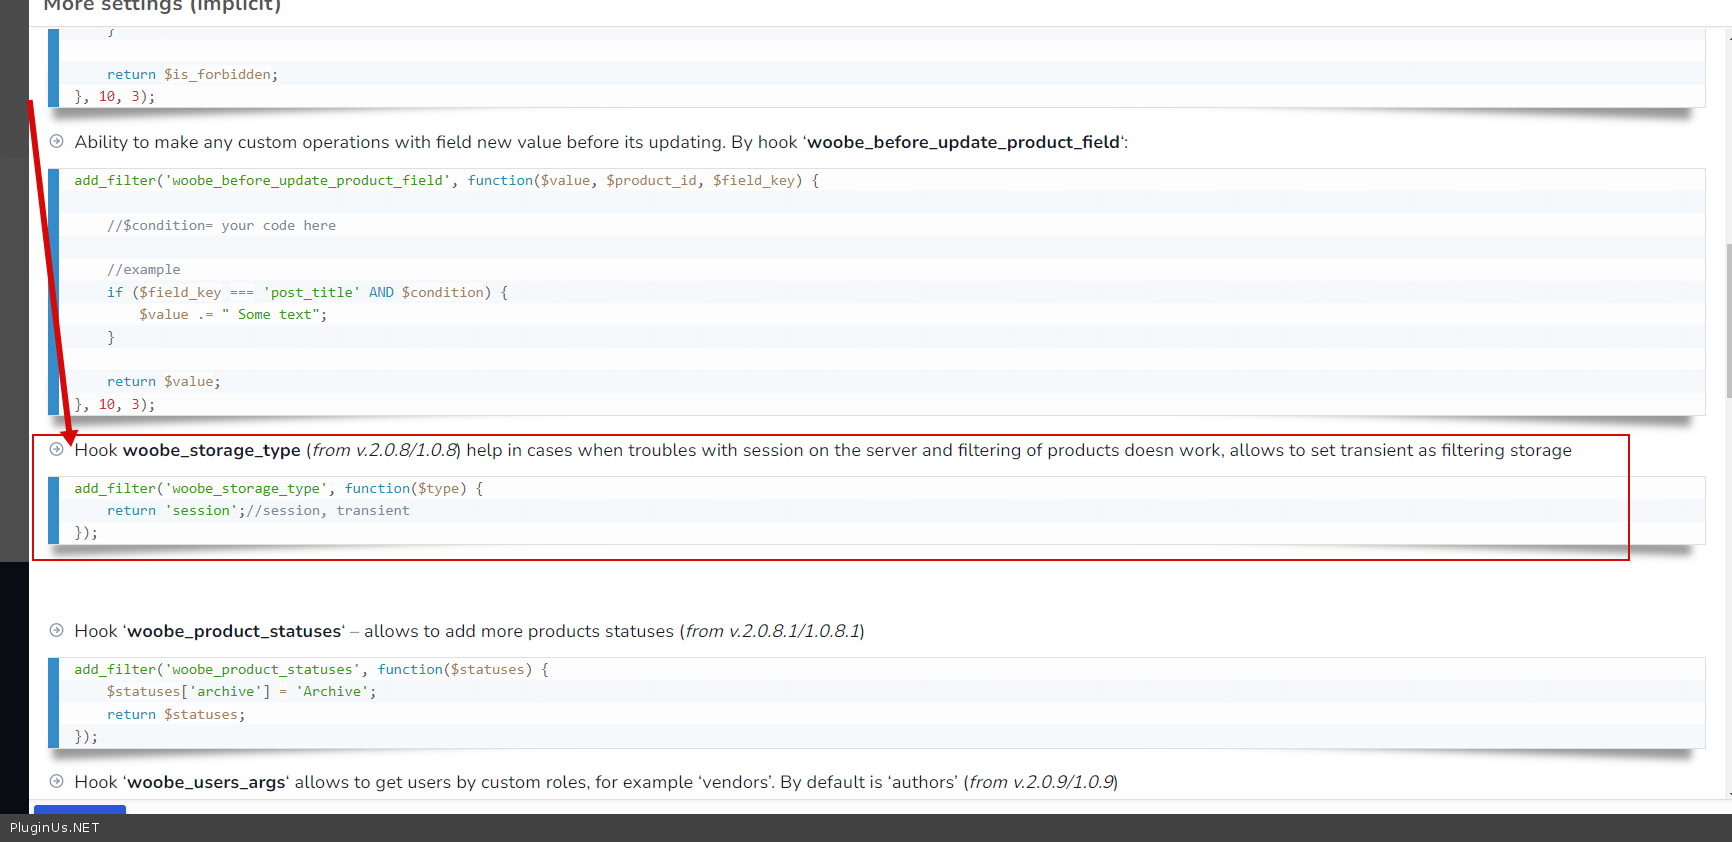Image resolution: width=1732 pixels, height=842 pixels.
Task: Click the scrollbar up arrow
Action: point(1728,36)
